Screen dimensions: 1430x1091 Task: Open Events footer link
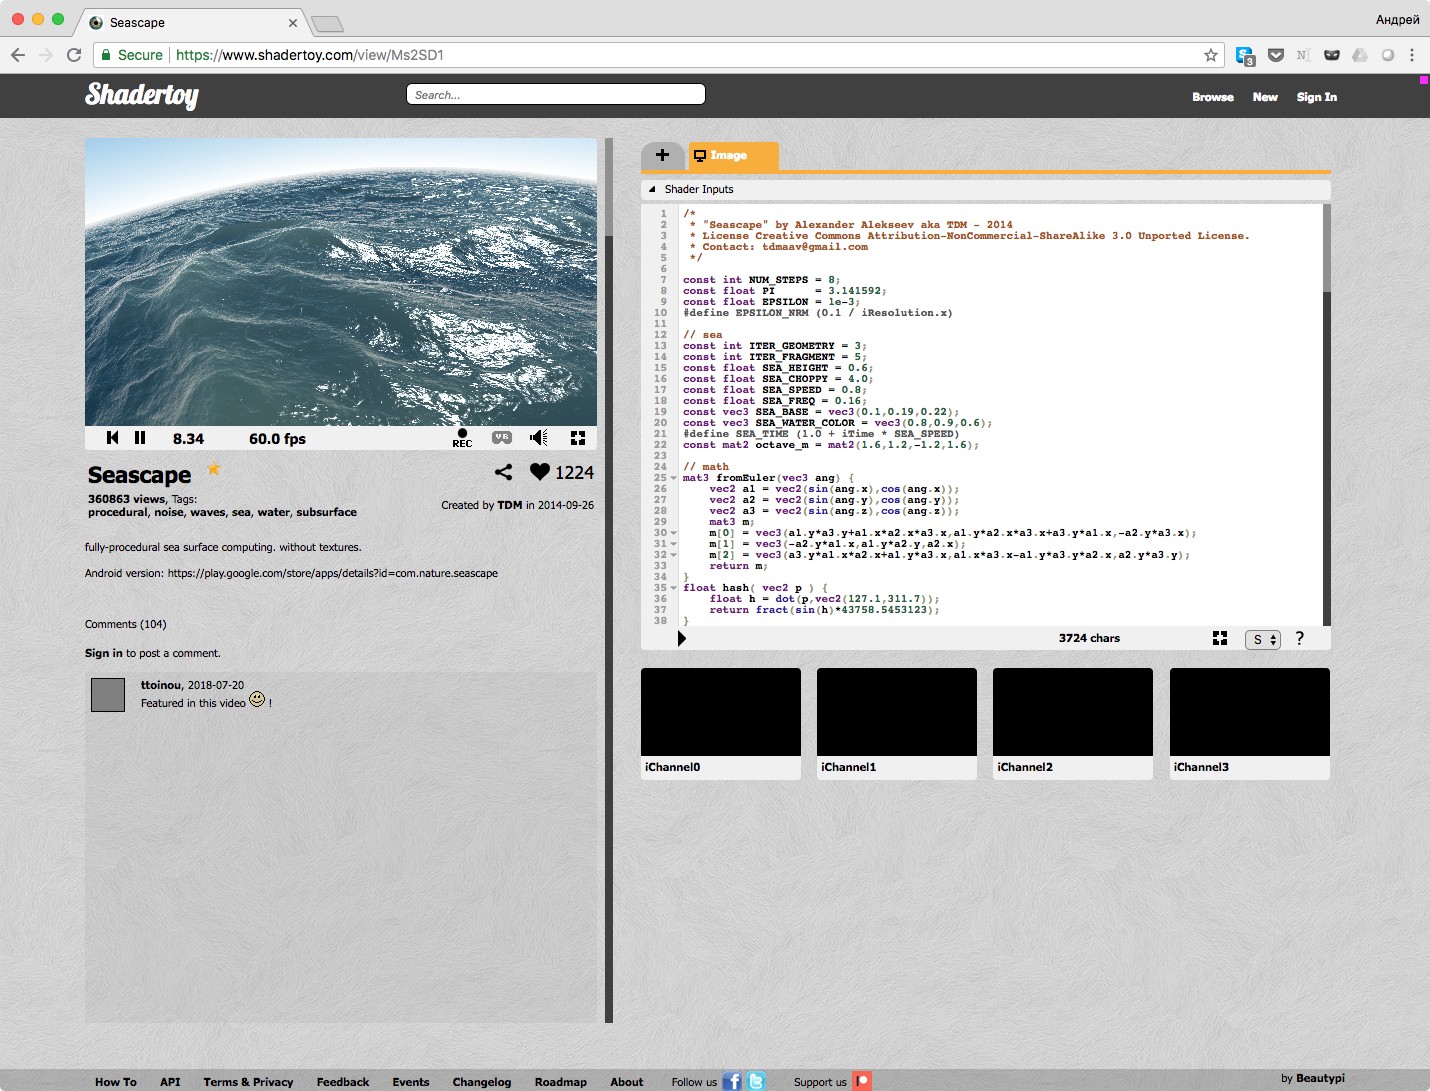pos(411,1082)
